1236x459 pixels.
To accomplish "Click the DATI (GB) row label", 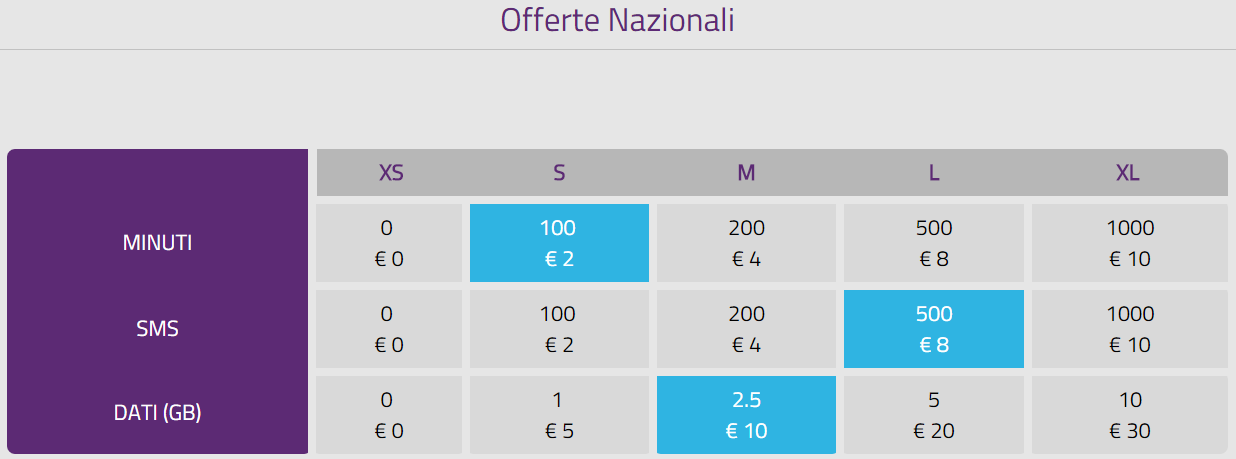I will coord(157,411).
